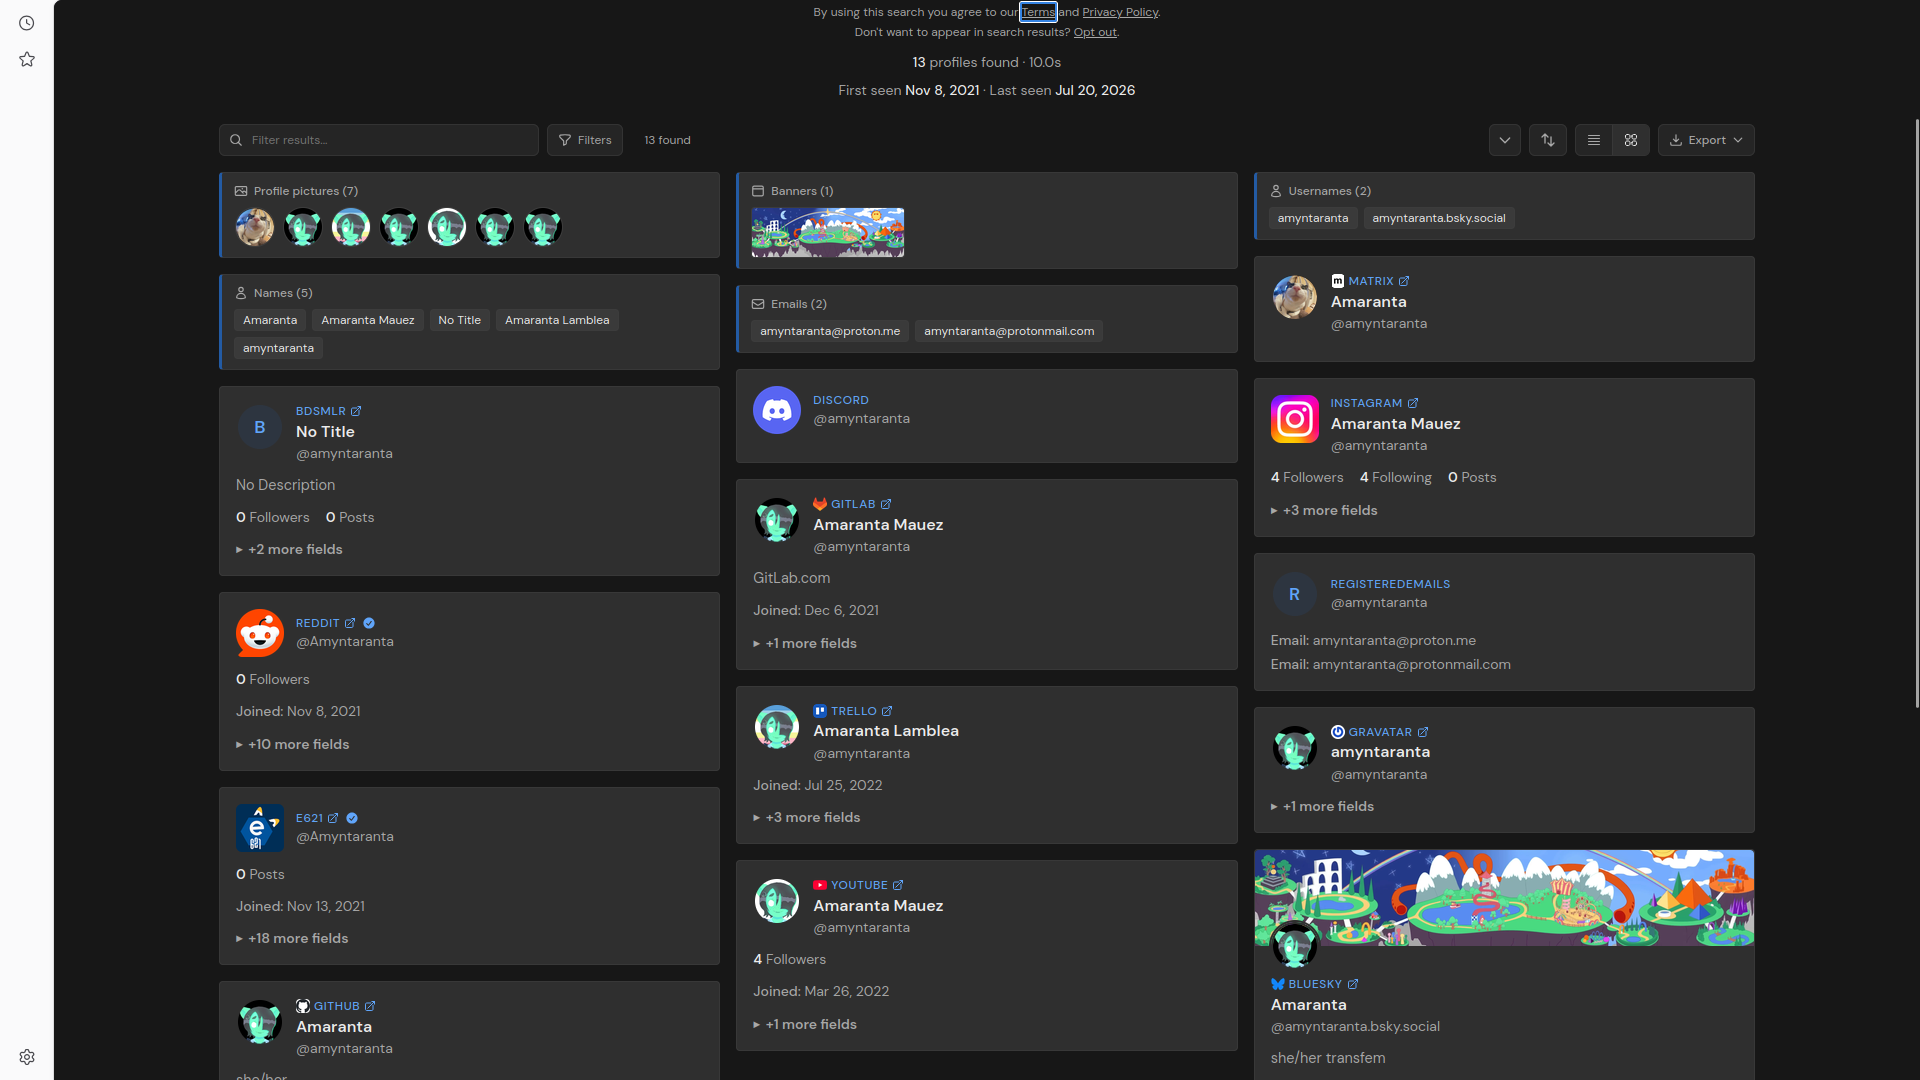Click the YouTube profile avatar

tap(777, 901)
